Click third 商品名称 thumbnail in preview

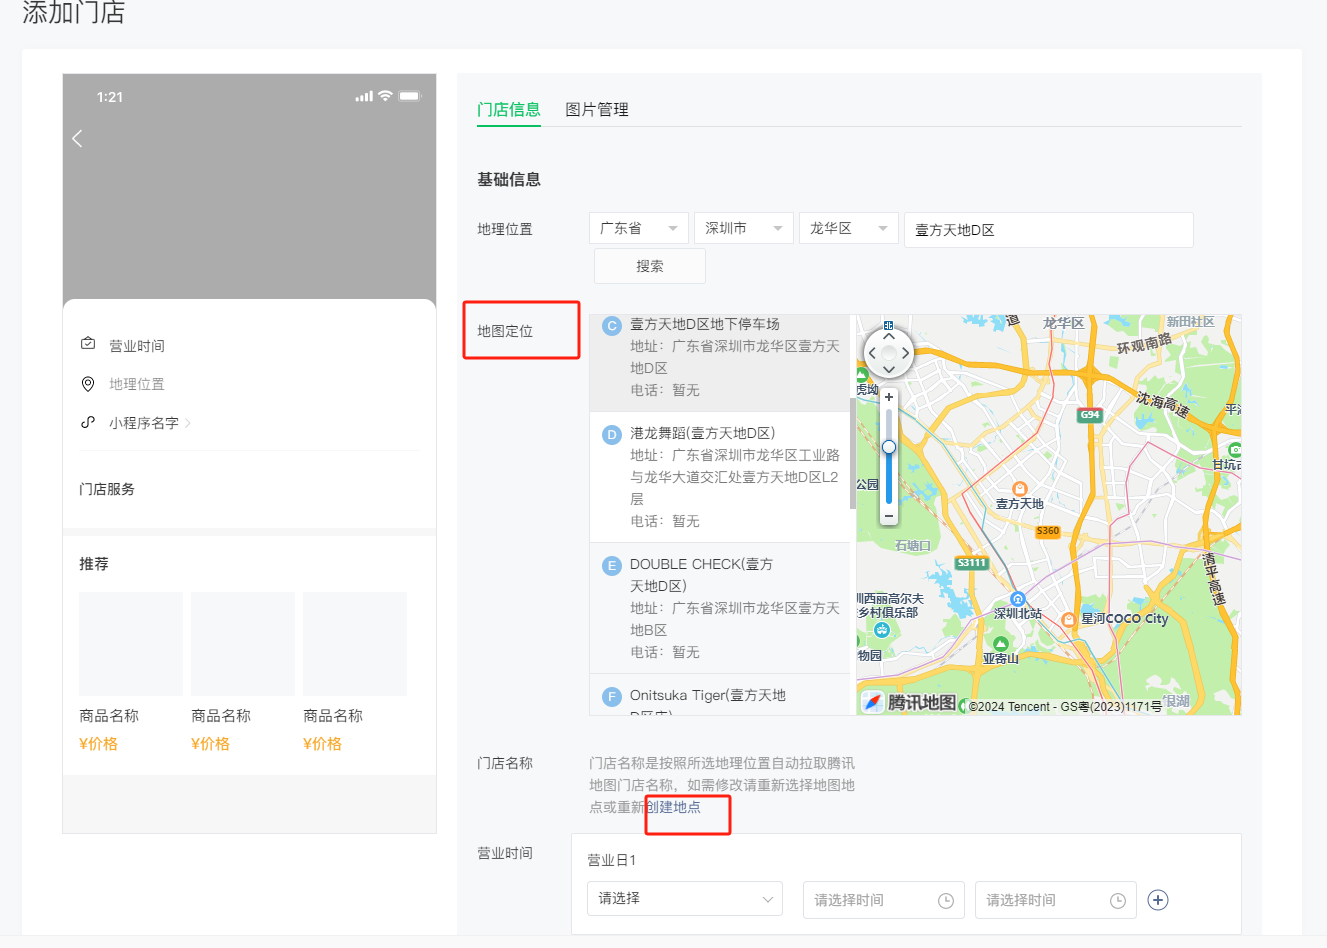355,644
